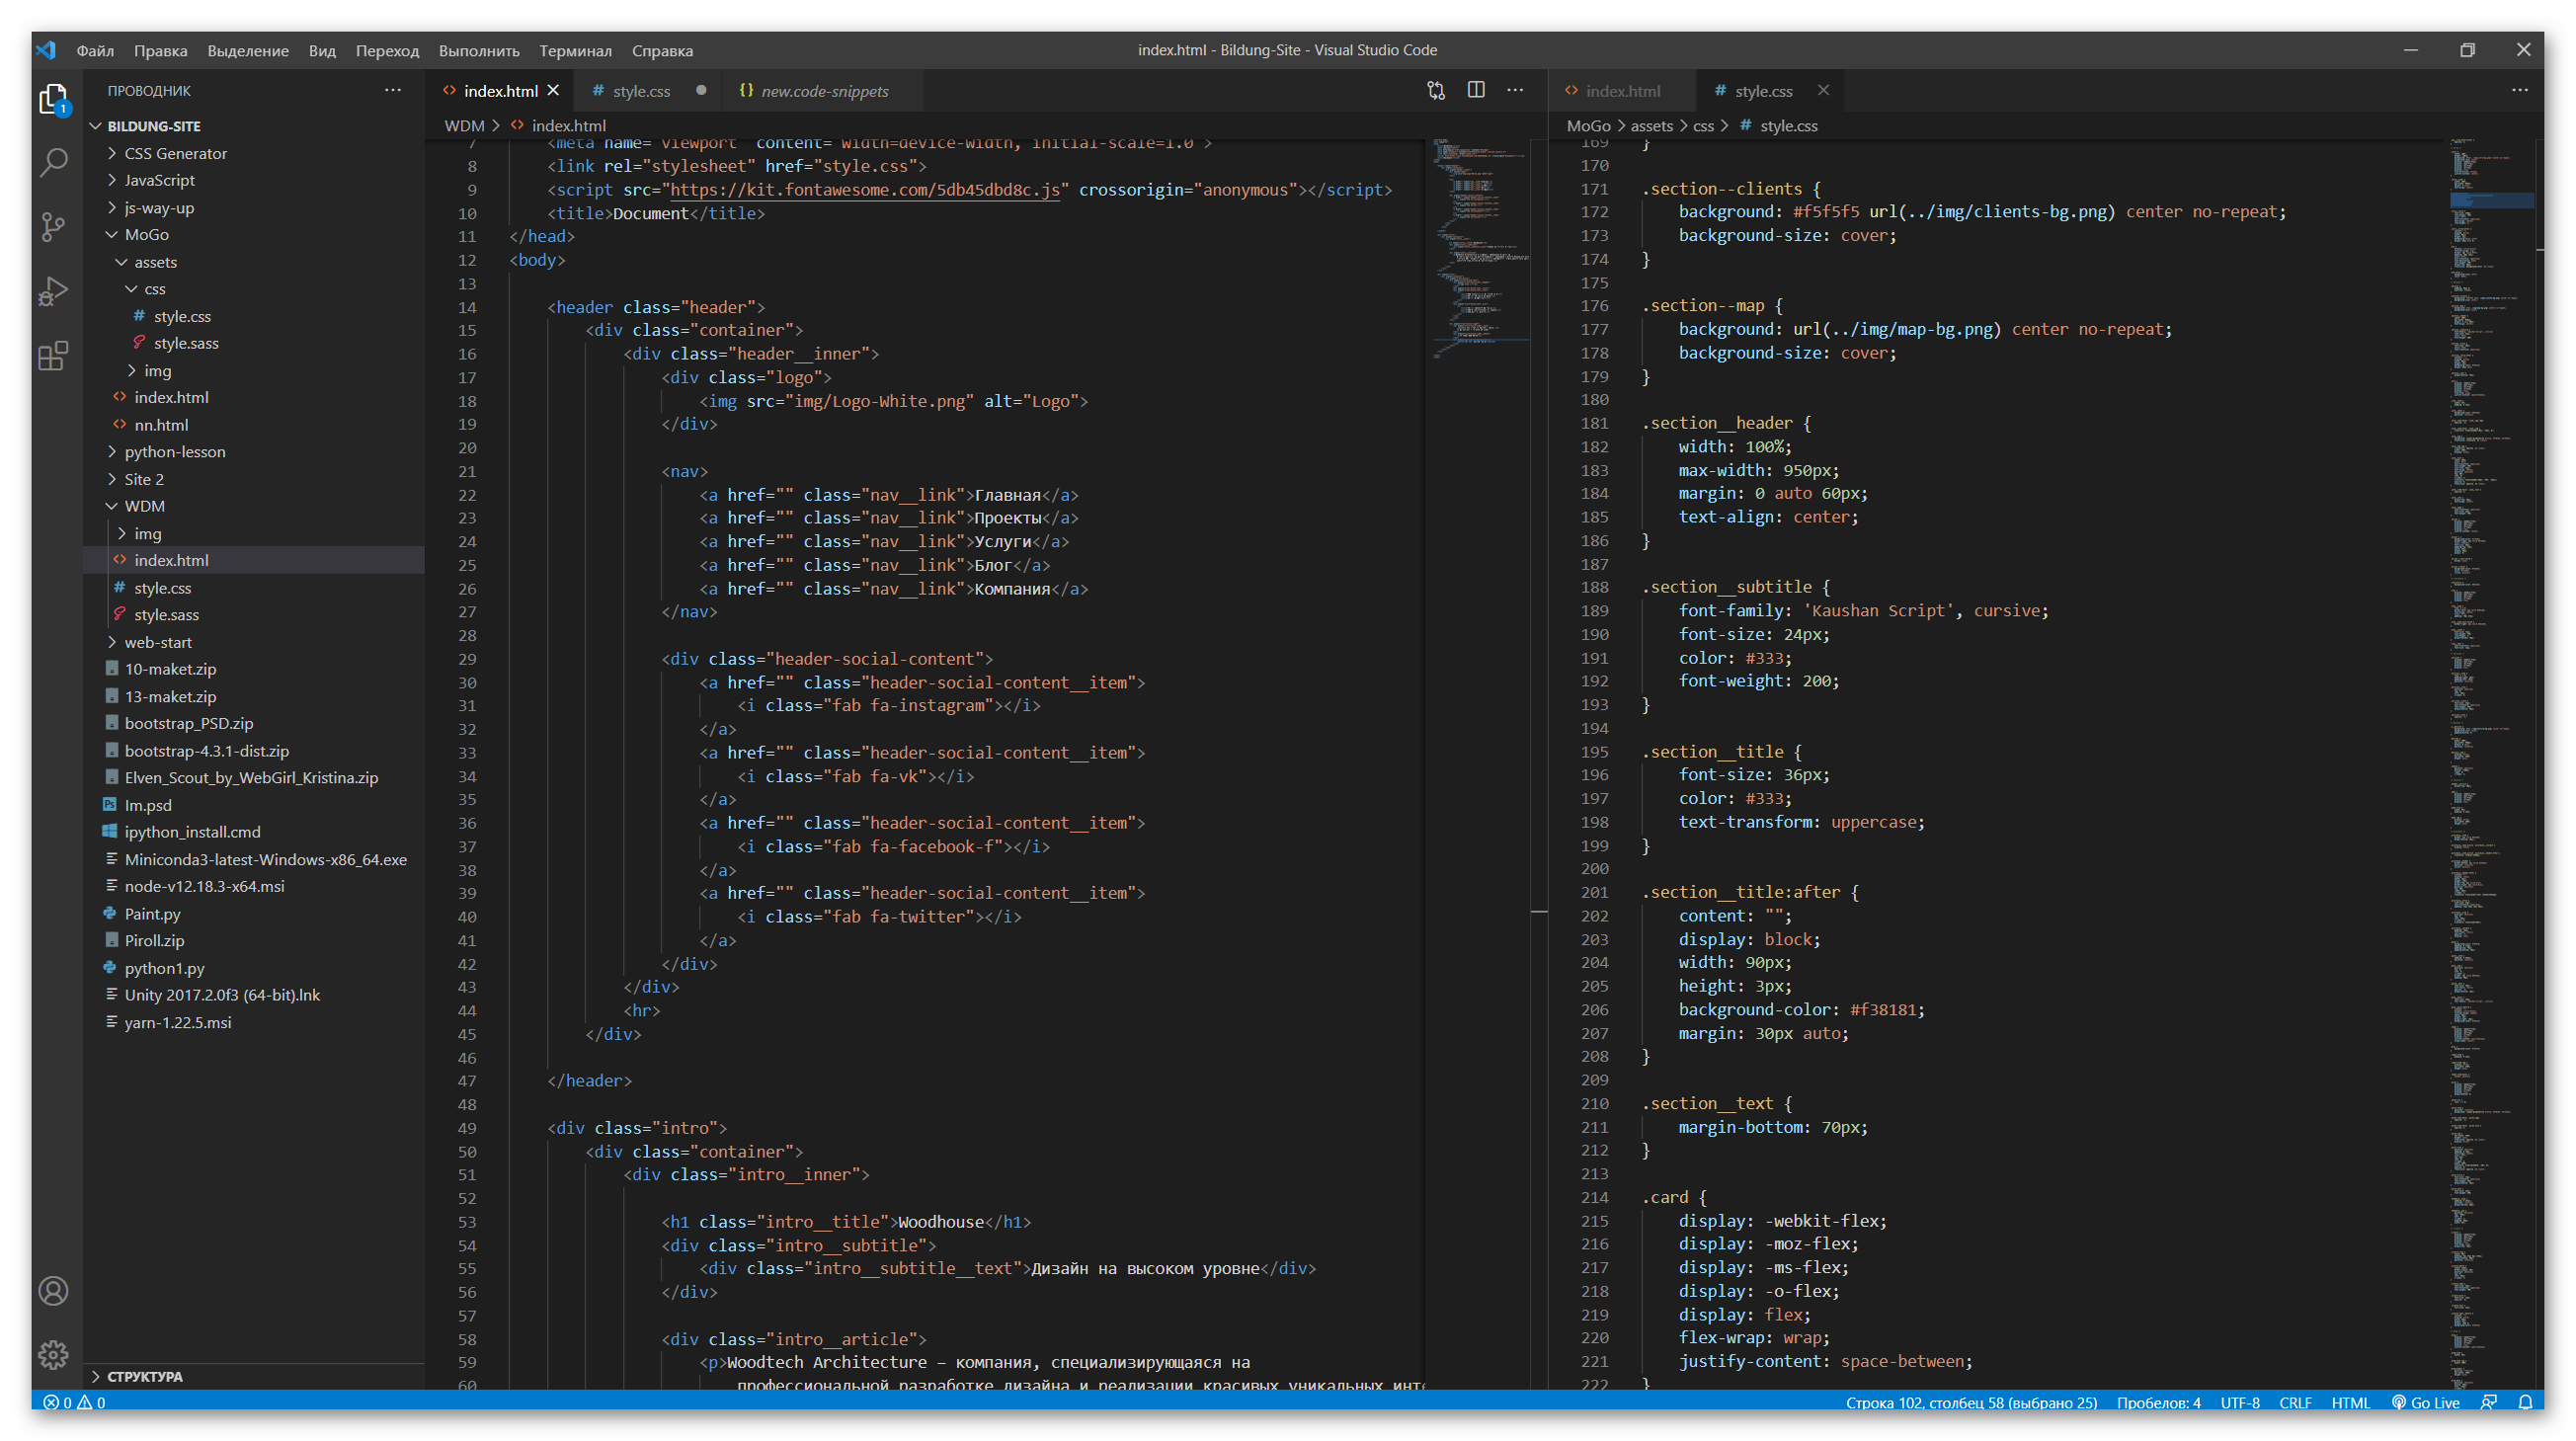Expand the JavaScript folder

[x=159, y=180]
